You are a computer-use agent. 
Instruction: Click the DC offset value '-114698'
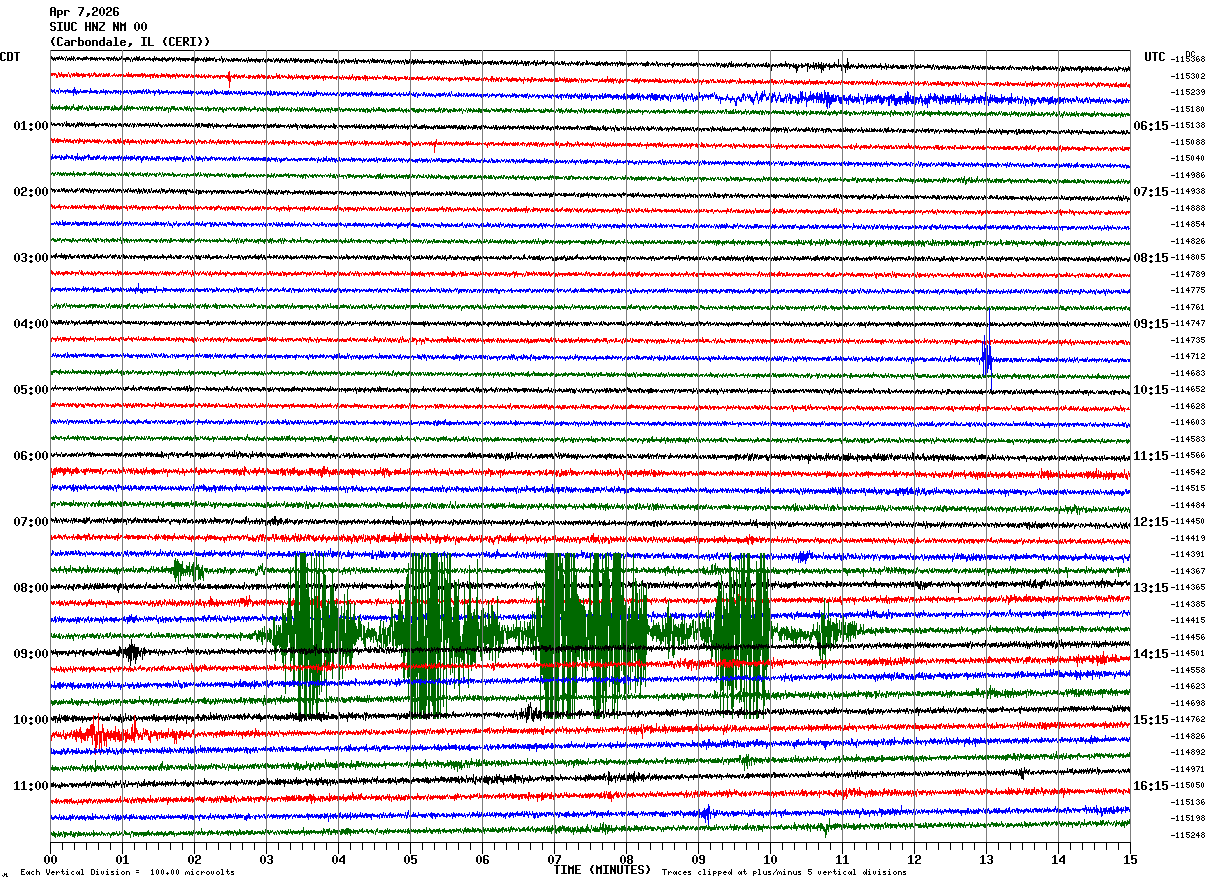(1188, 703)
